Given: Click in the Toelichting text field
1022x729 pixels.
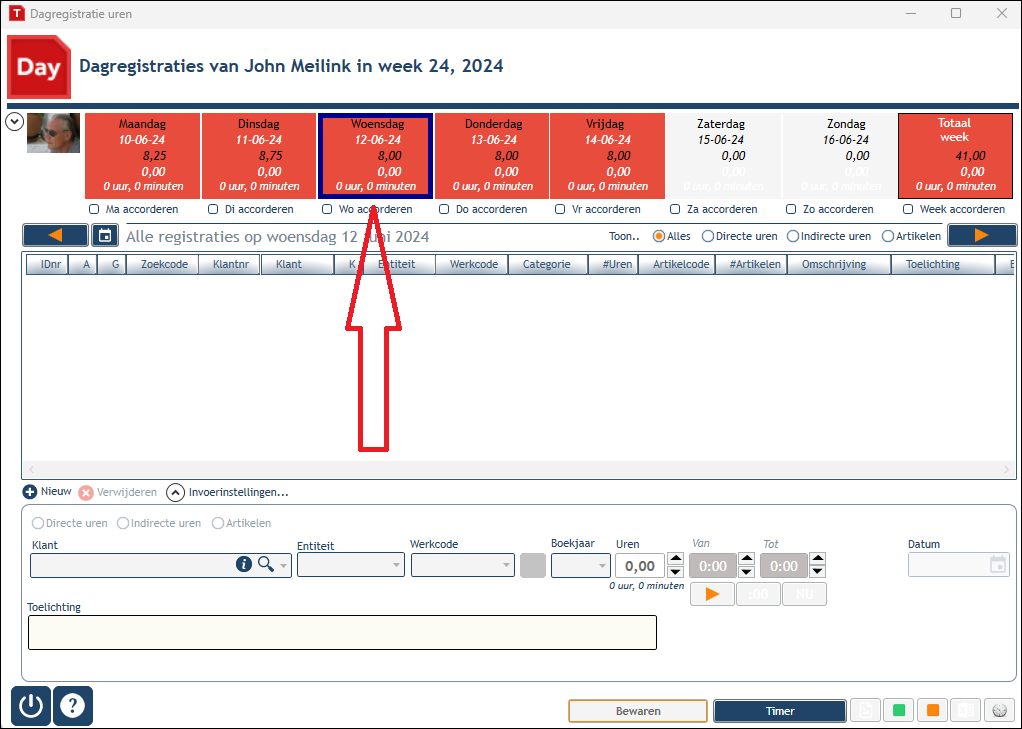Looking at the screenshot, I should 342,632.
